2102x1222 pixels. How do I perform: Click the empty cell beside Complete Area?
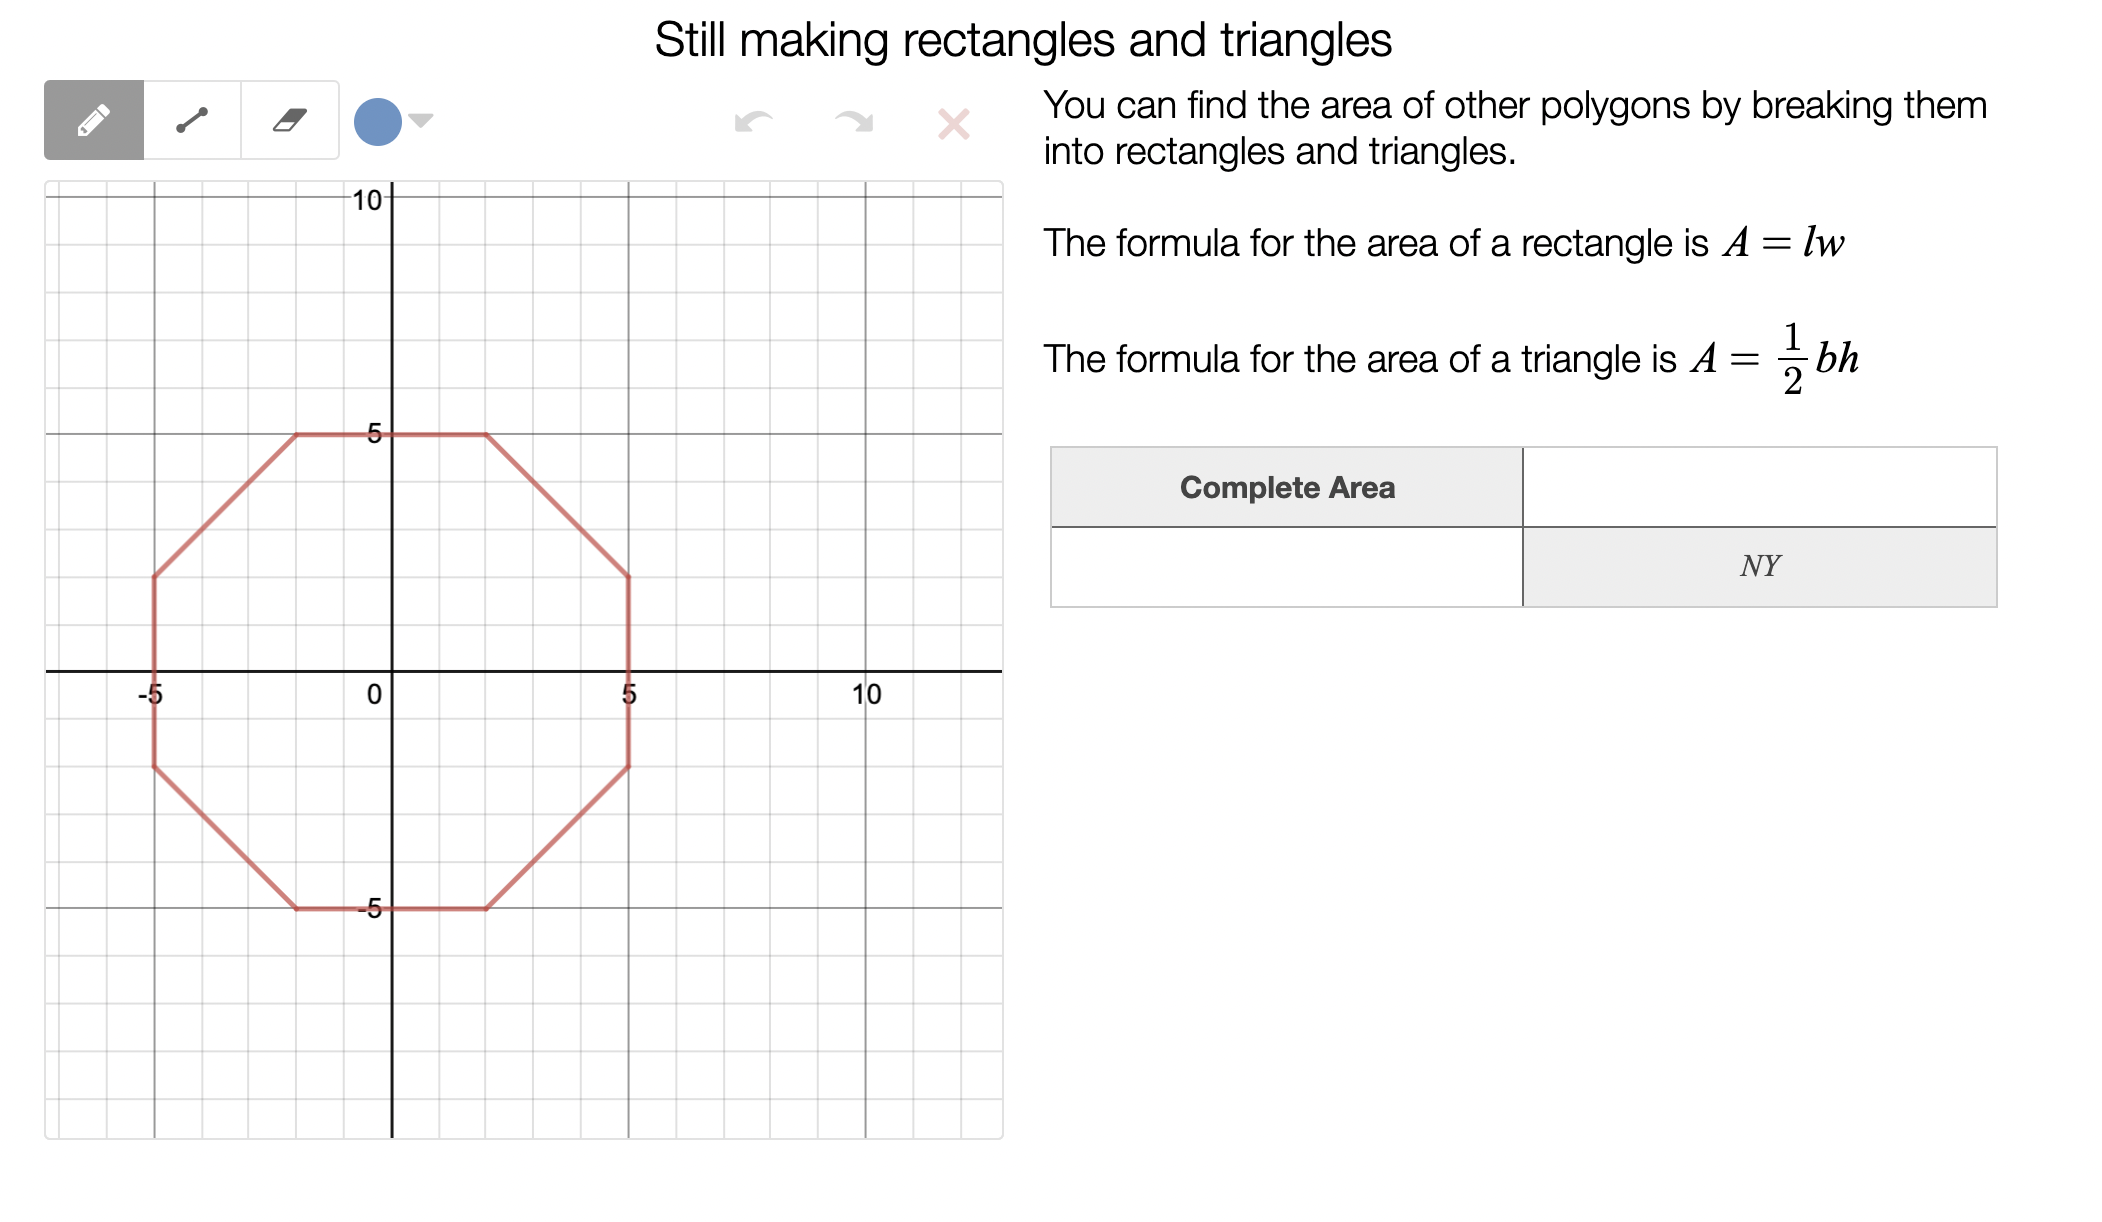pyautogui.click(x=1759, y=487)
